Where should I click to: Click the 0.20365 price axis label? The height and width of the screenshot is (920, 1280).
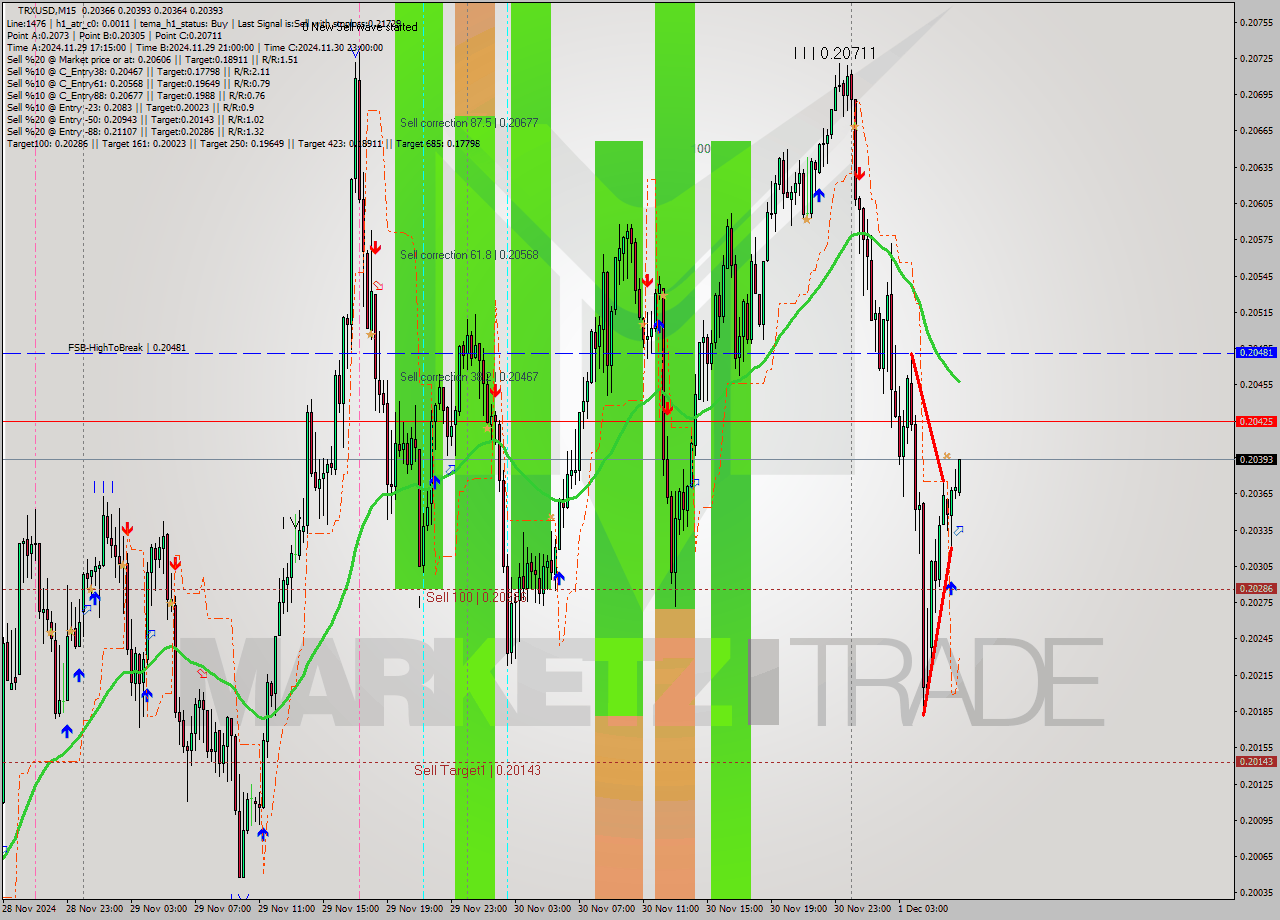click(x=1257, y=493)
